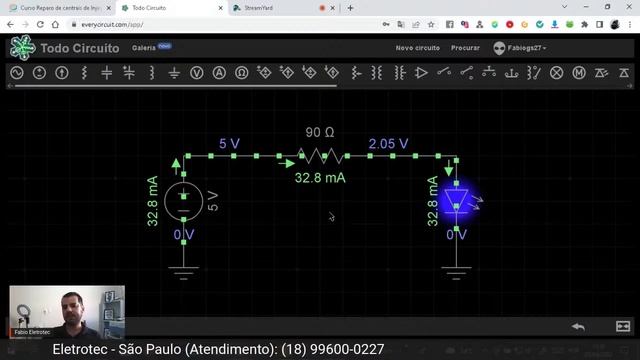This screenshot has width=640, height=360.
Task: Select the voltmeter component
Action: 197,73
